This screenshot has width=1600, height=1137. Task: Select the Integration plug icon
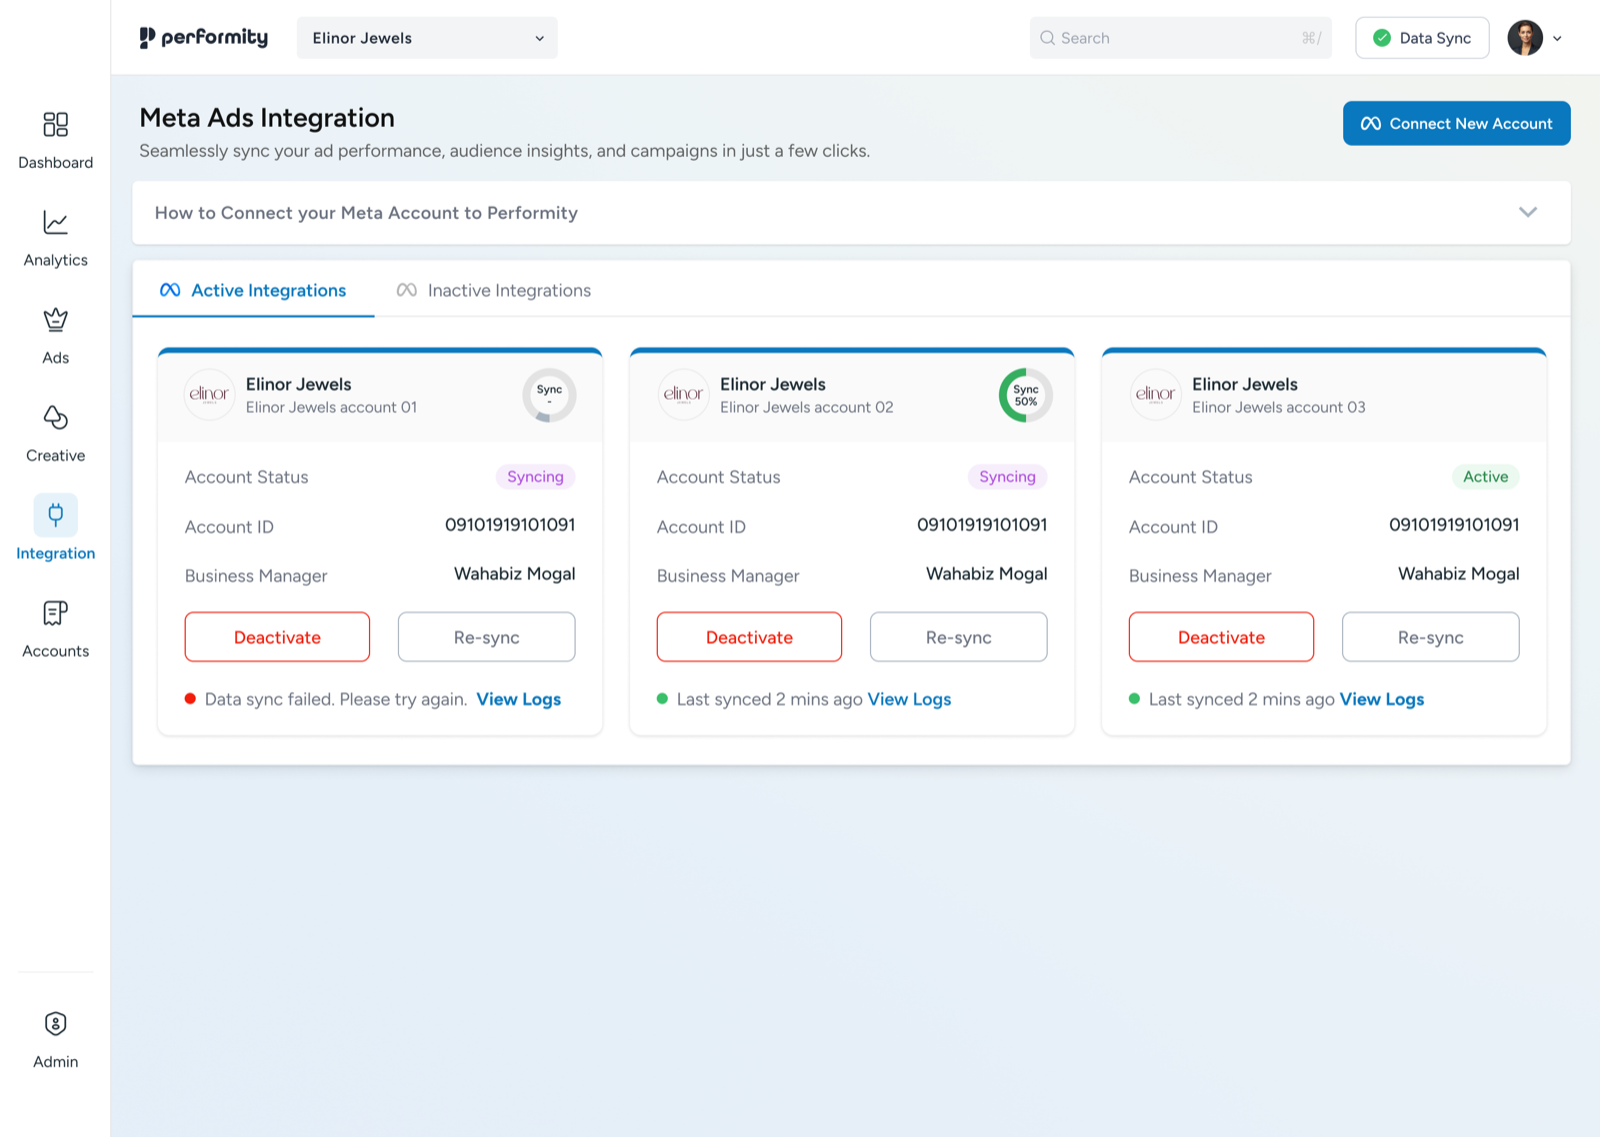pyautogui.click(x=55, y=515)
